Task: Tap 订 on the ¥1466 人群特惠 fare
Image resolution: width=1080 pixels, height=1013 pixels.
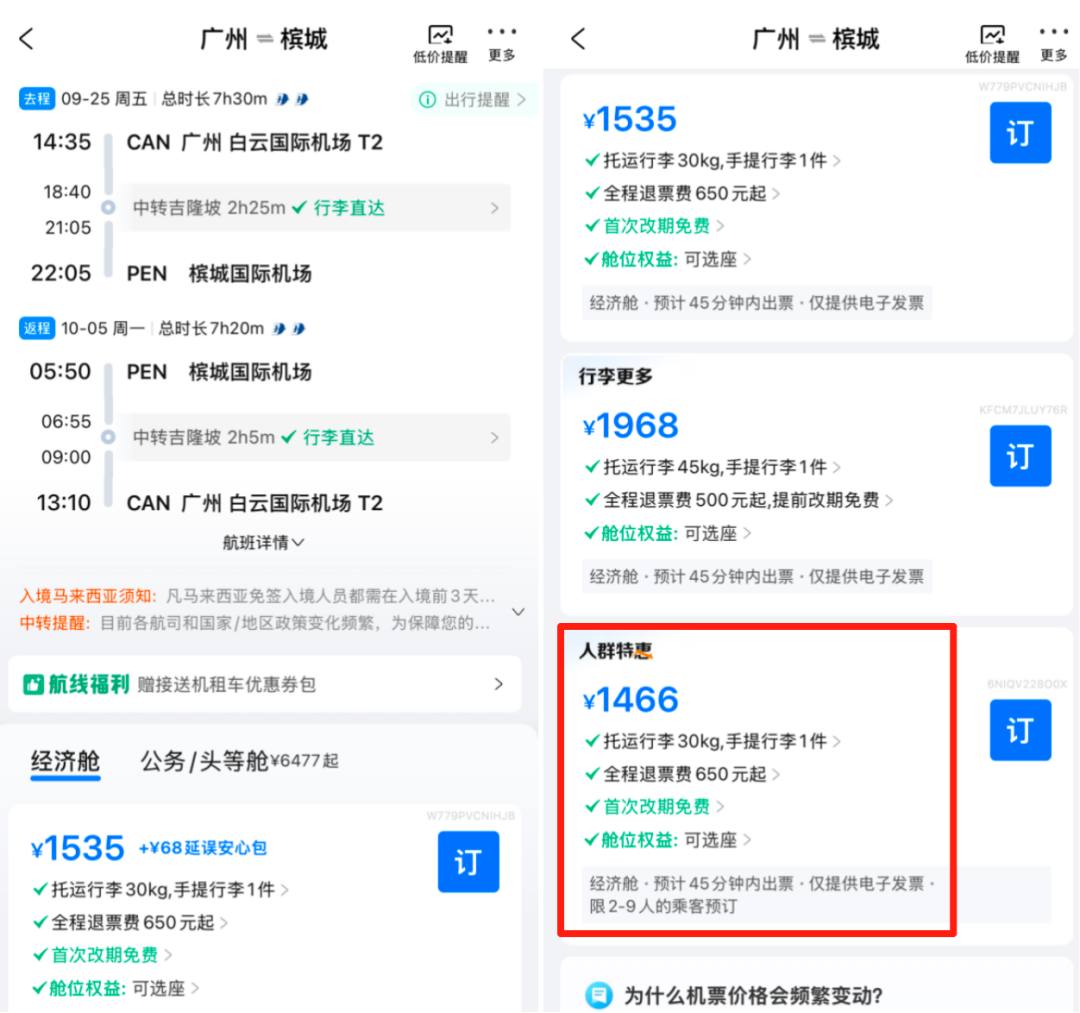Action: (x=1020, y=730)
